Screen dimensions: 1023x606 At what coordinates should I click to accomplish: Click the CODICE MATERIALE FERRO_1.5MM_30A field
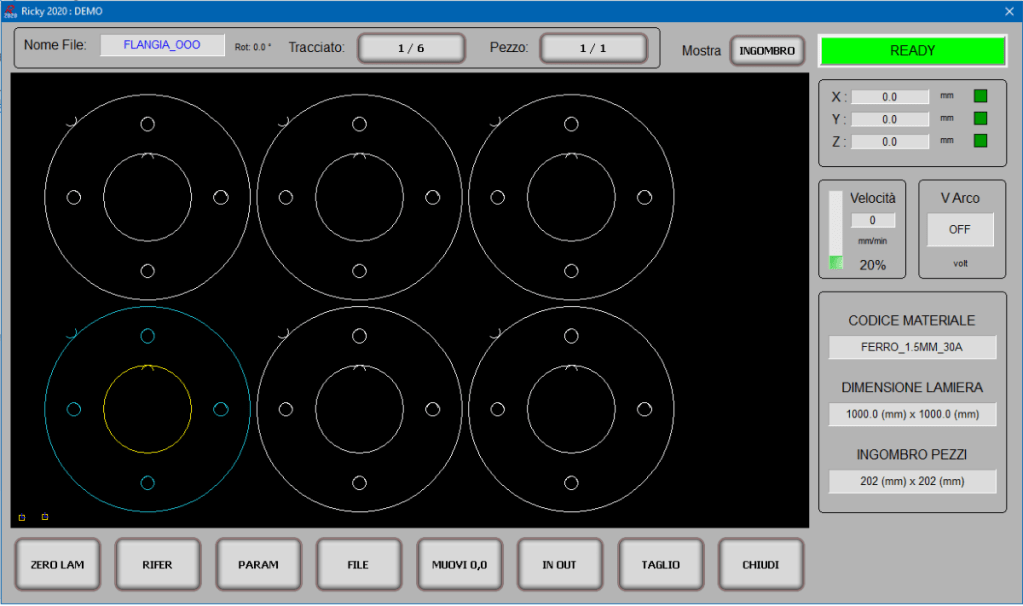pyautogui.click(x=912, y=347)
